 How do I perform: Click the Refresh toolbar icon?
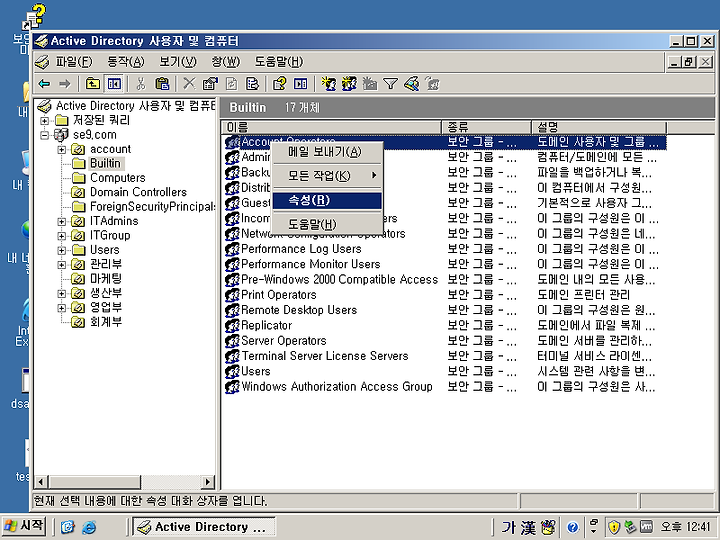(231, 84)
